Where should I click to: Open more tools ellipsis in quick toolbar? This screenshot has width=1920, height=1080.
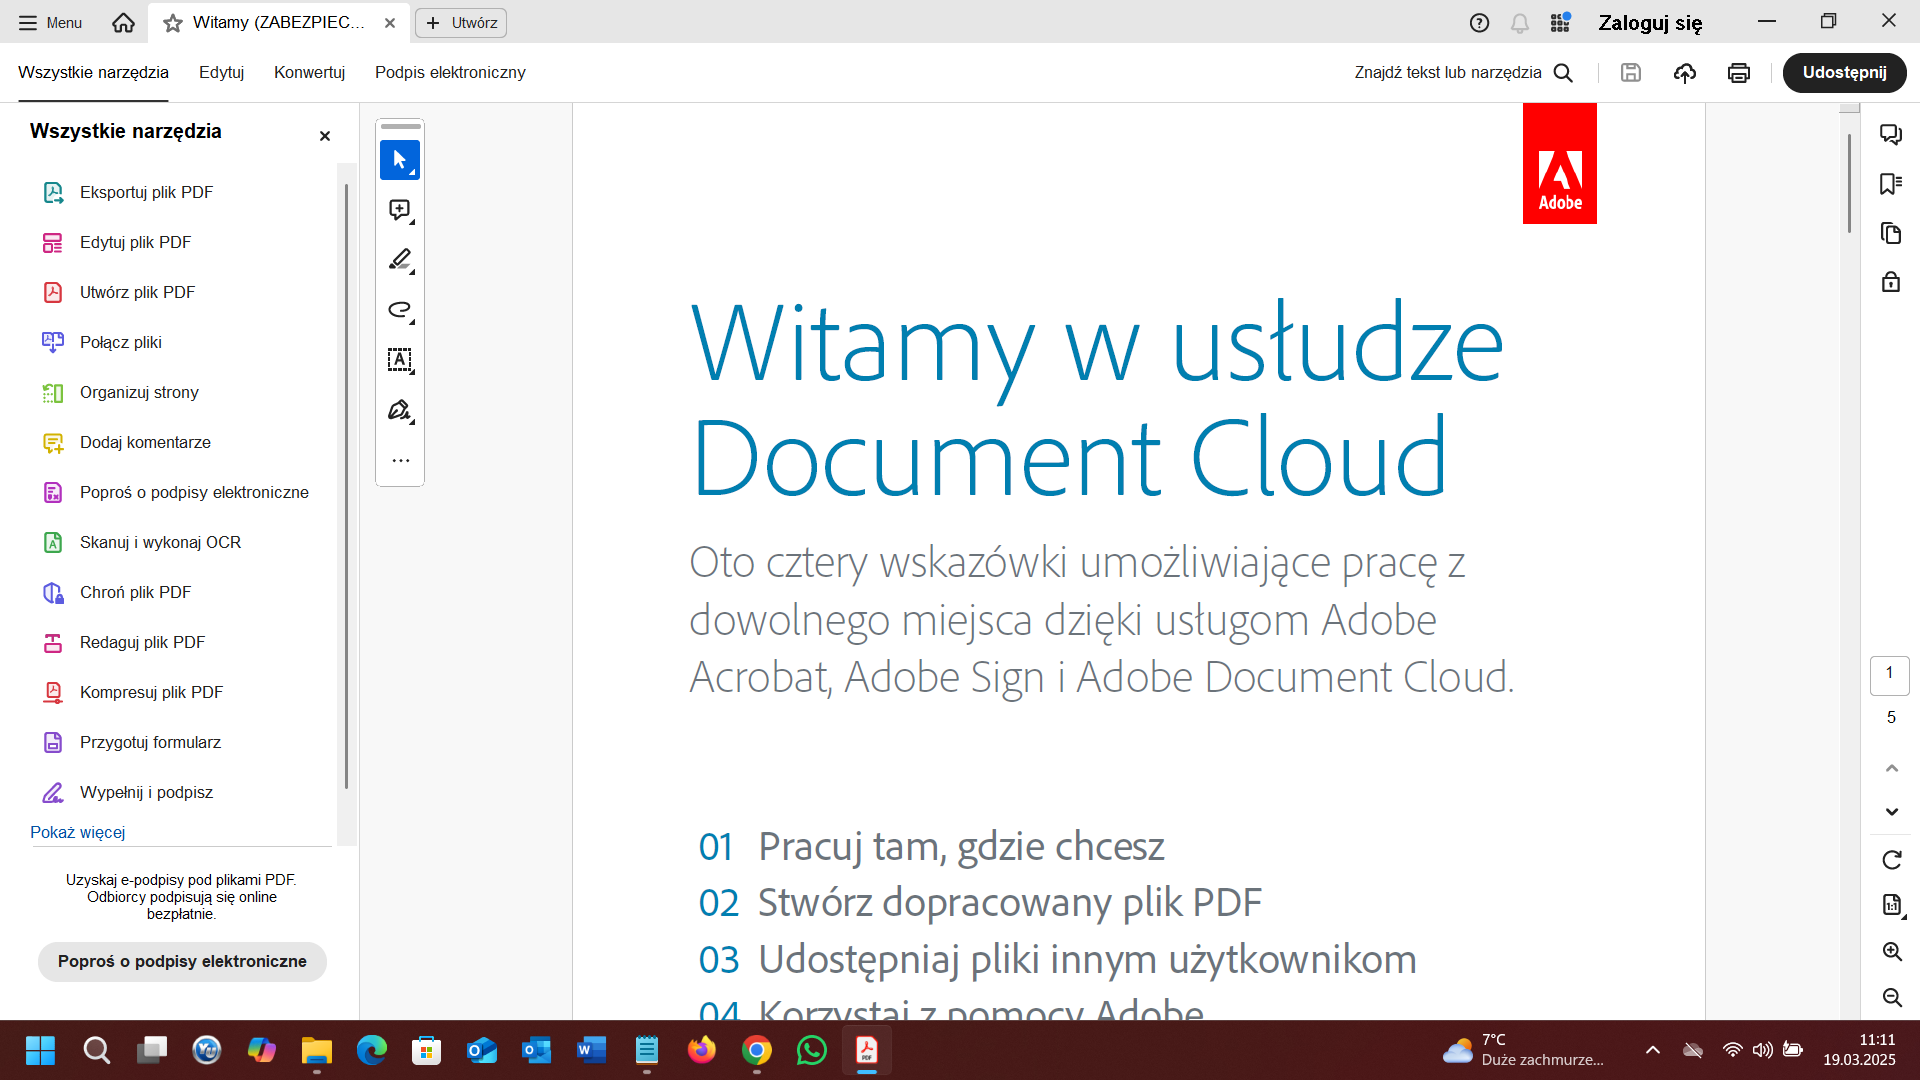[400, 461]
